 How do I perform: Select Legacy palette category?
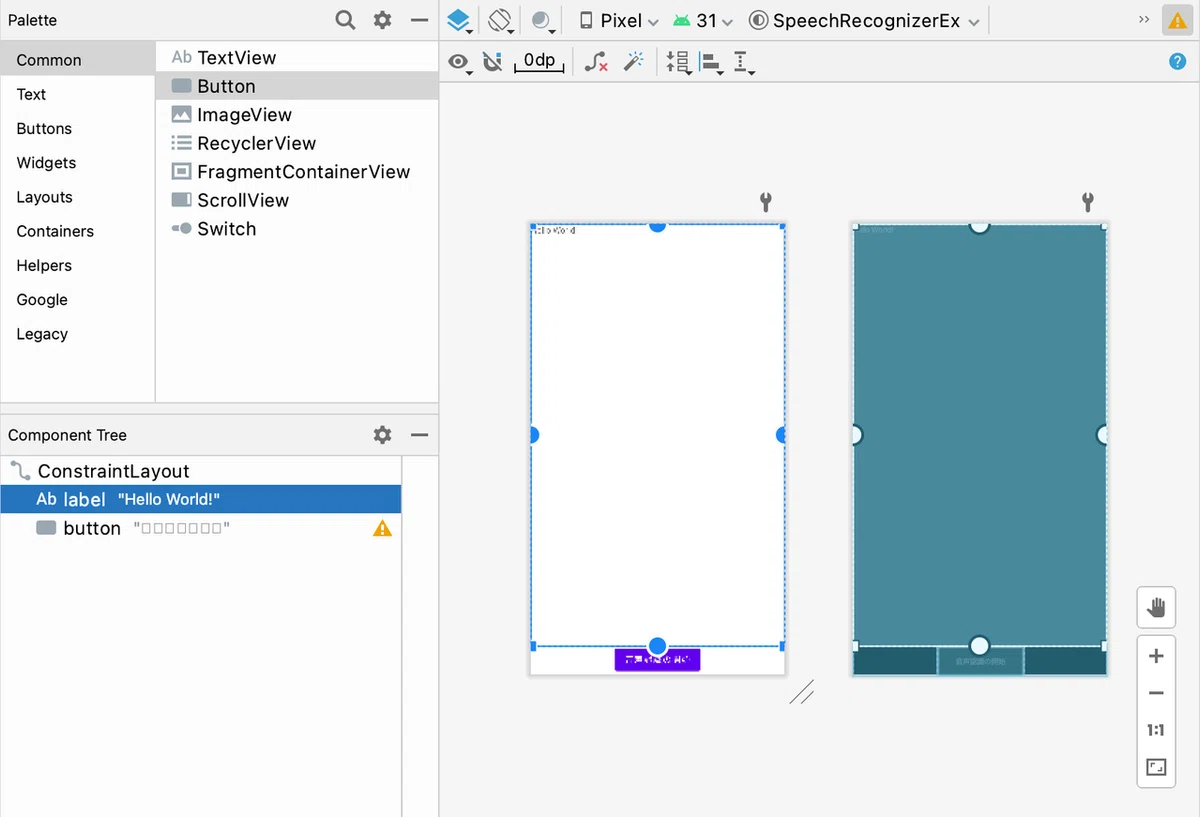click(78, 334)
